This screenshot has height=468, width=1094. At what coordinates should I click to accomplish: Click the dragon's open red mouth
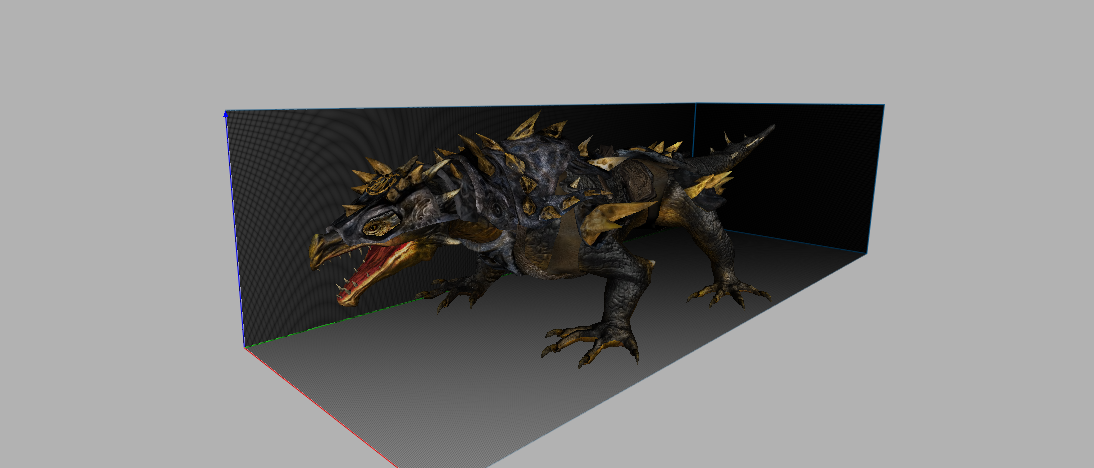(373, 269)
